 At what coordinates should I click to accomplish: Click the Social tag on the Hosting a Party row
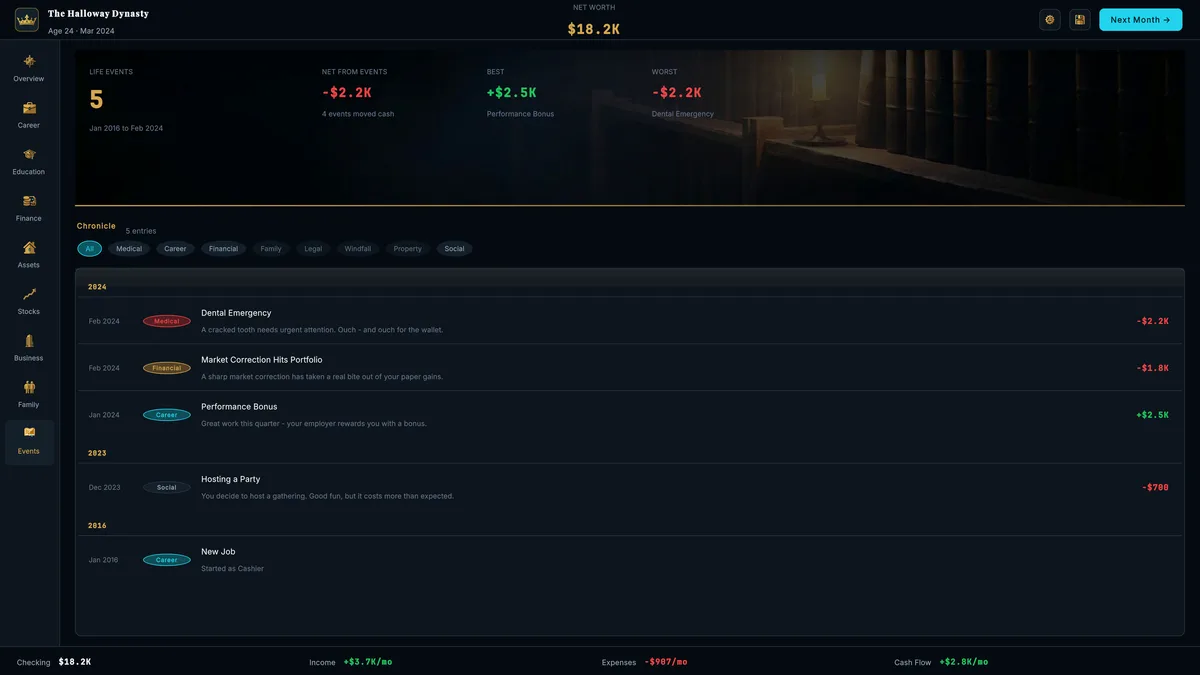coord(167,488)
